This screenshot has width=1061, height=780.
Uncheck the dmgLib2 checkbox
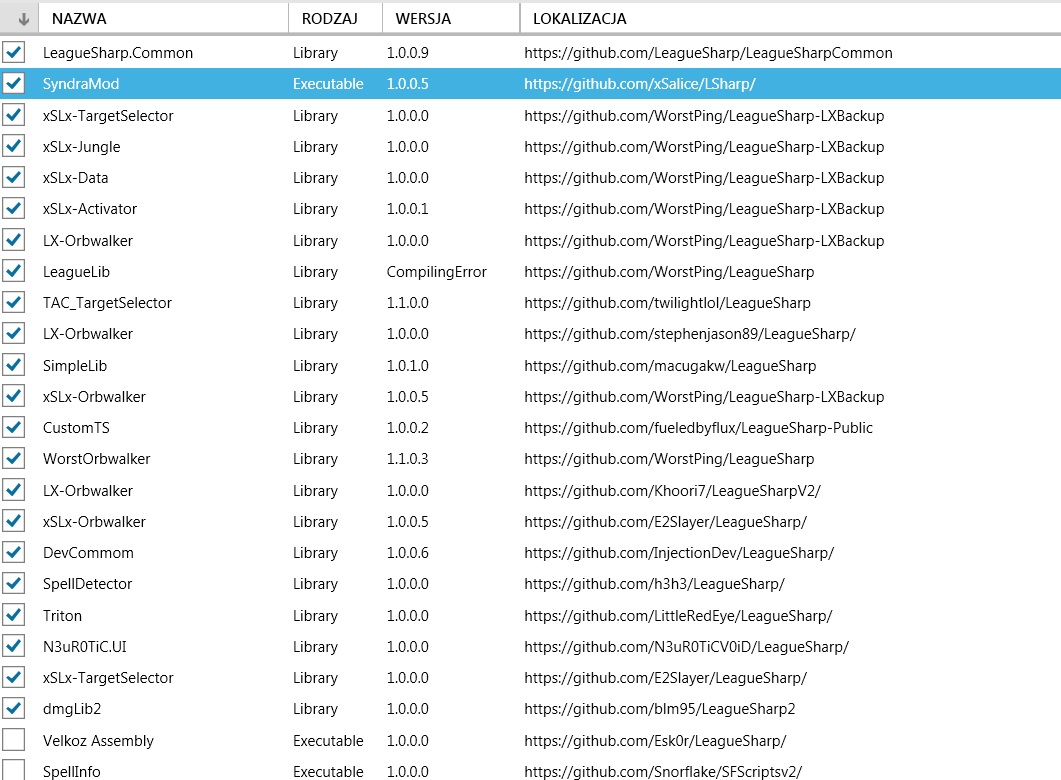[14, 708]
